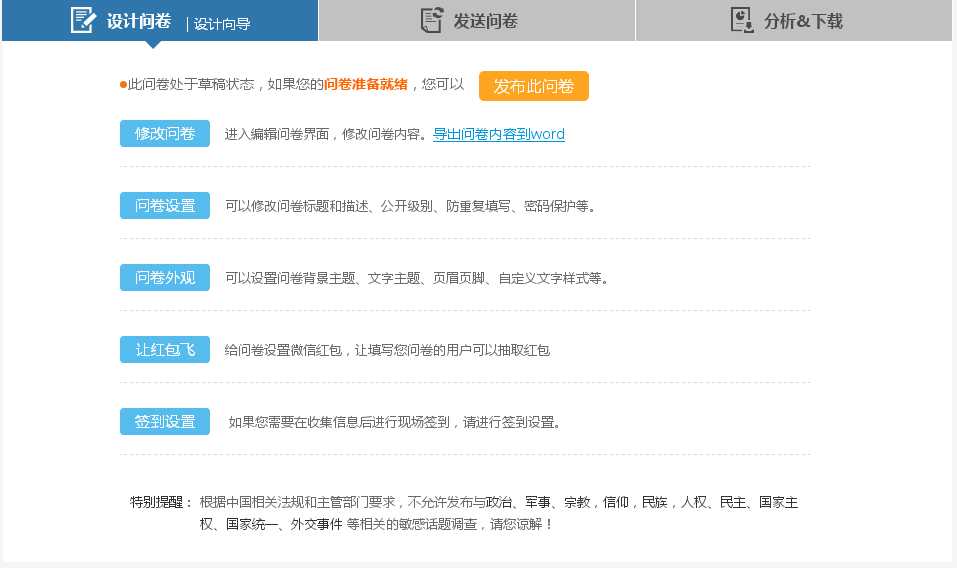Screen dimensions: 957x568
Task: Click the 问卷设置 button
Action: coord(165,206)
